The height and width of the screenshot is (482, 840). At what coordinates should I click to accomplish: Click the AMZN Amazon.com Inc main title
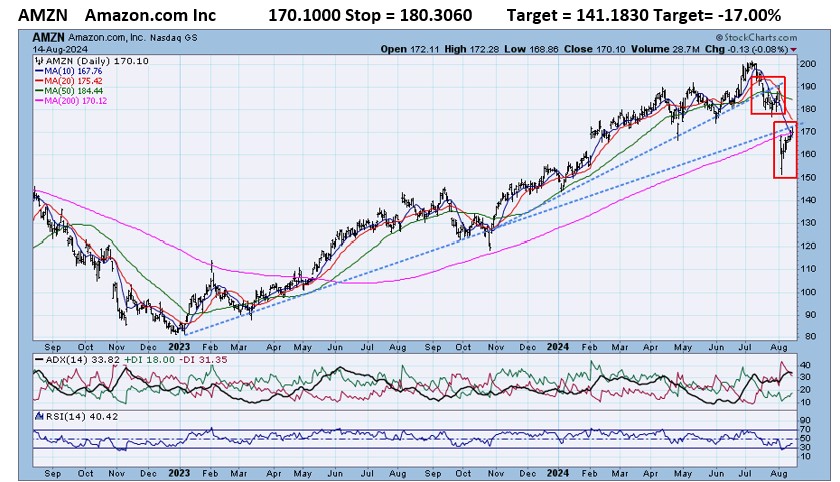(117, 15)
